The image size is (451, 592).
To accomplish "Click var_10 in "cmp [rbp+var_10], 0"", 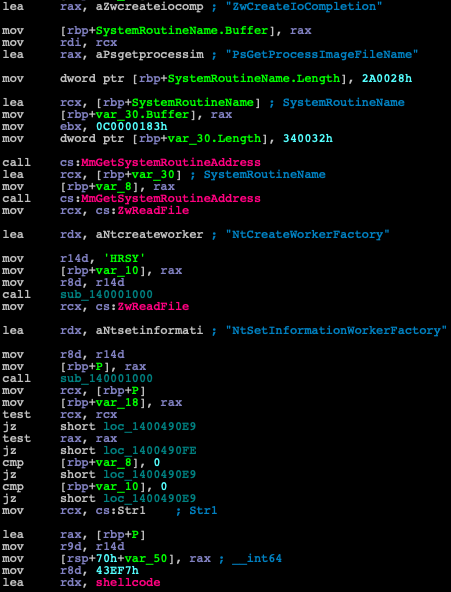I will 117,487.
